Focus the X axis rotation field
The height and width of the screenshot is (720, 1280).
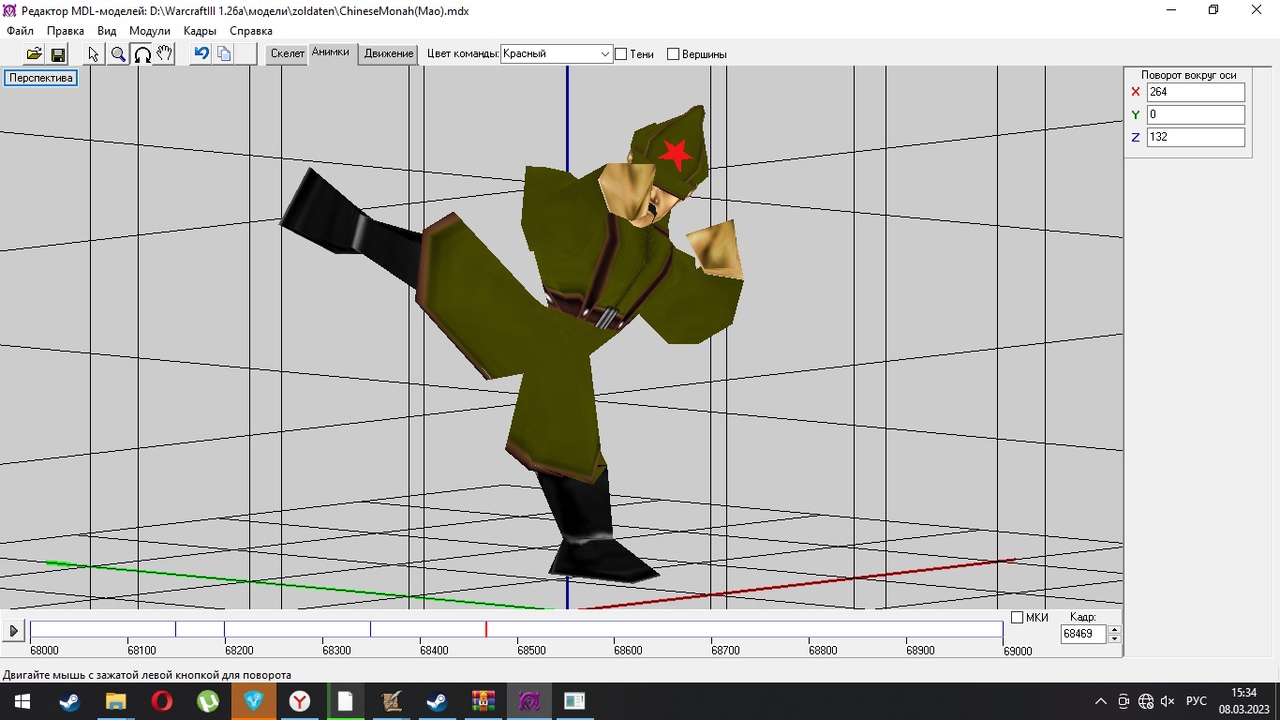pyautogui.click(x=1195, y=92)
